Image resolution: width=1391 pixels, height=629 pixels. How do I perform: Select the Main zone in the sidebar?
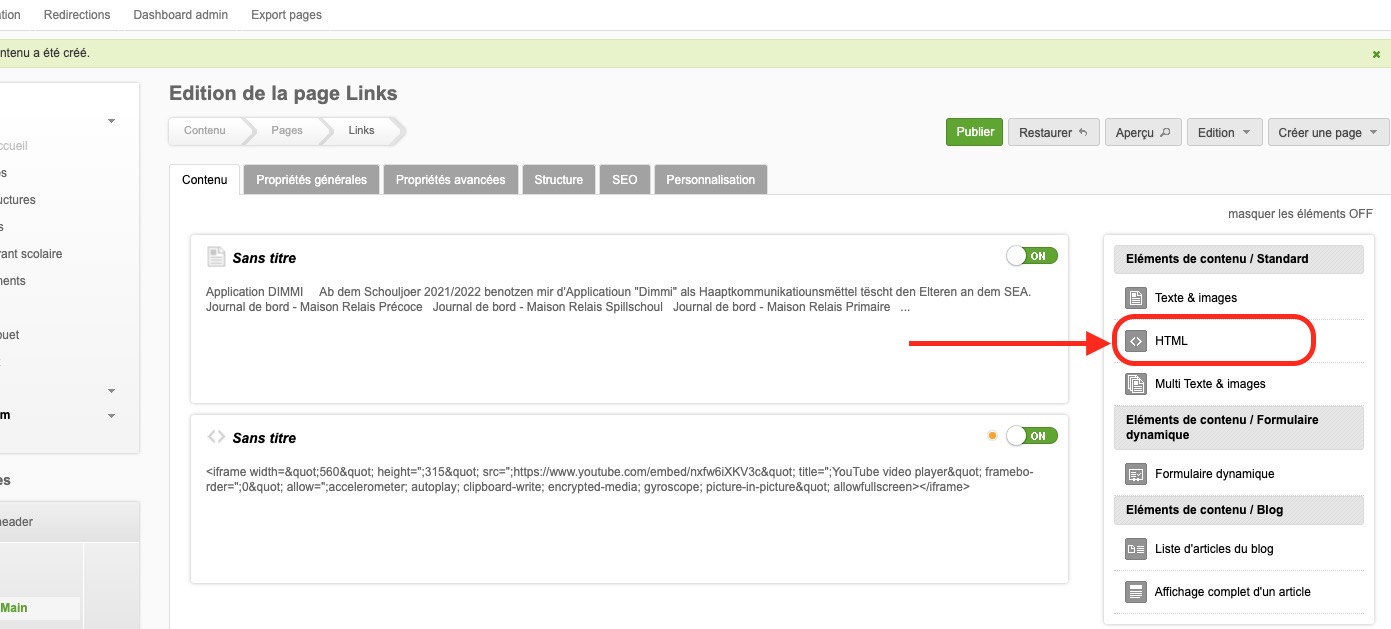pos(14,607)
